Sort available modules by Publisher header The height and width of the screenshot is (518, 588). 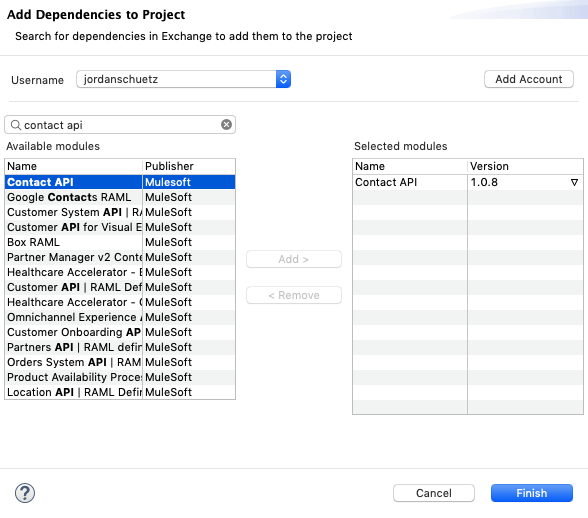[189, 166]
